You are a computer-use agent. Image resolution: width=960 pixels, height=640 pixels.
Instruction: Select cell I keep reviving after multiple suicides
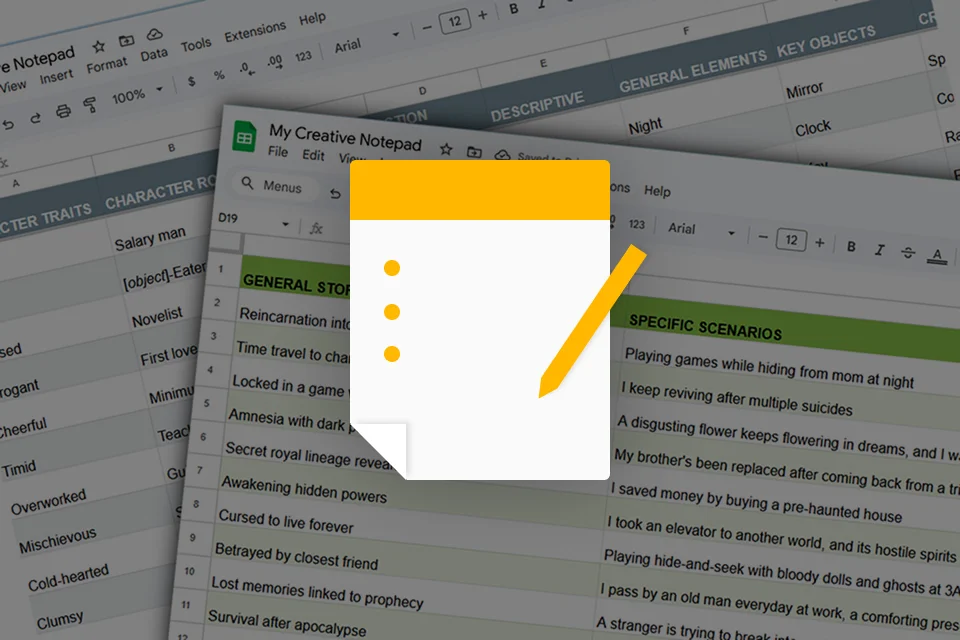click(737, 399)
